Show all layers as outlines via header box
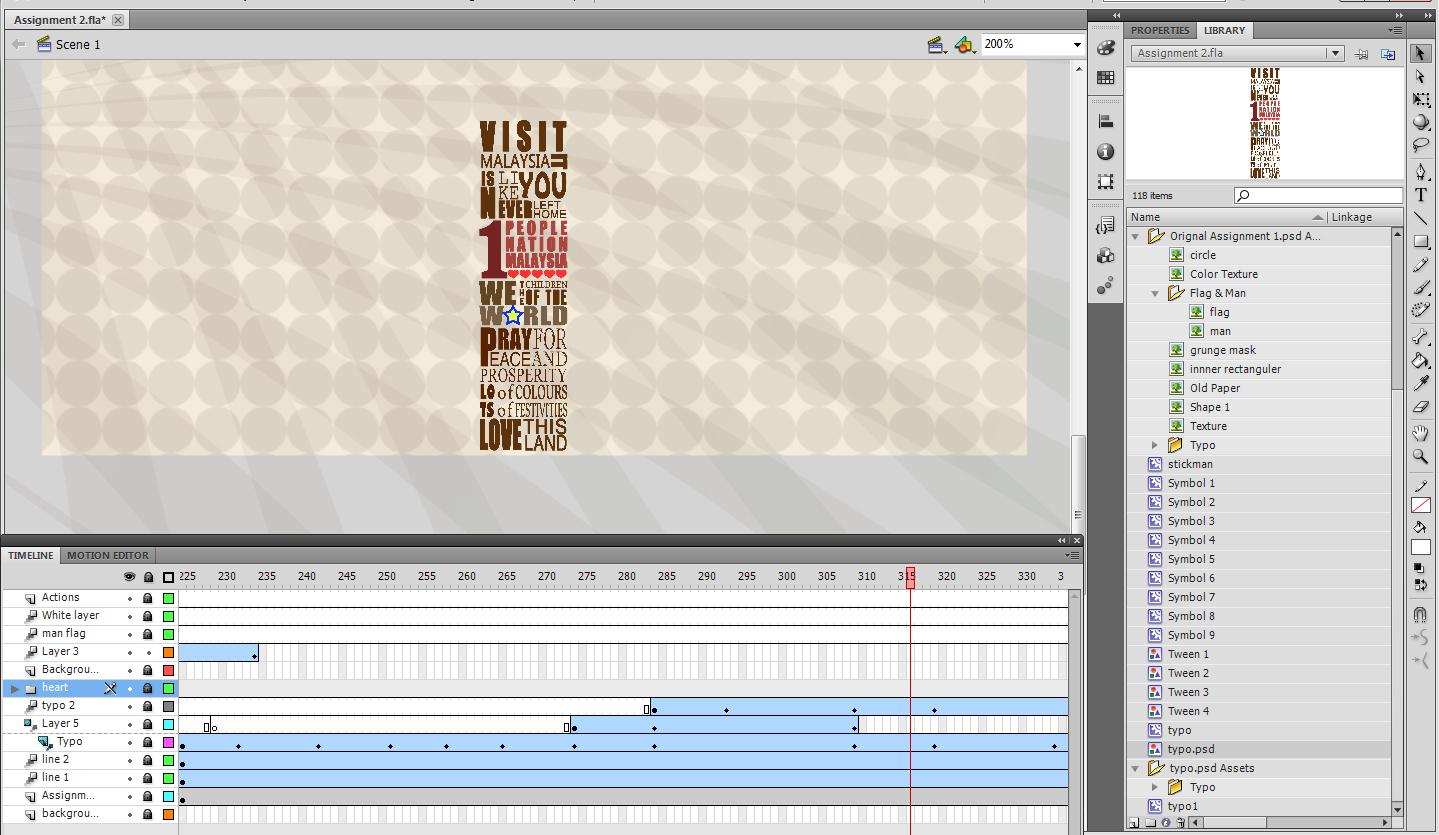Image resolution: width=1439 pixels, height=835 pixels. [168, 577]
